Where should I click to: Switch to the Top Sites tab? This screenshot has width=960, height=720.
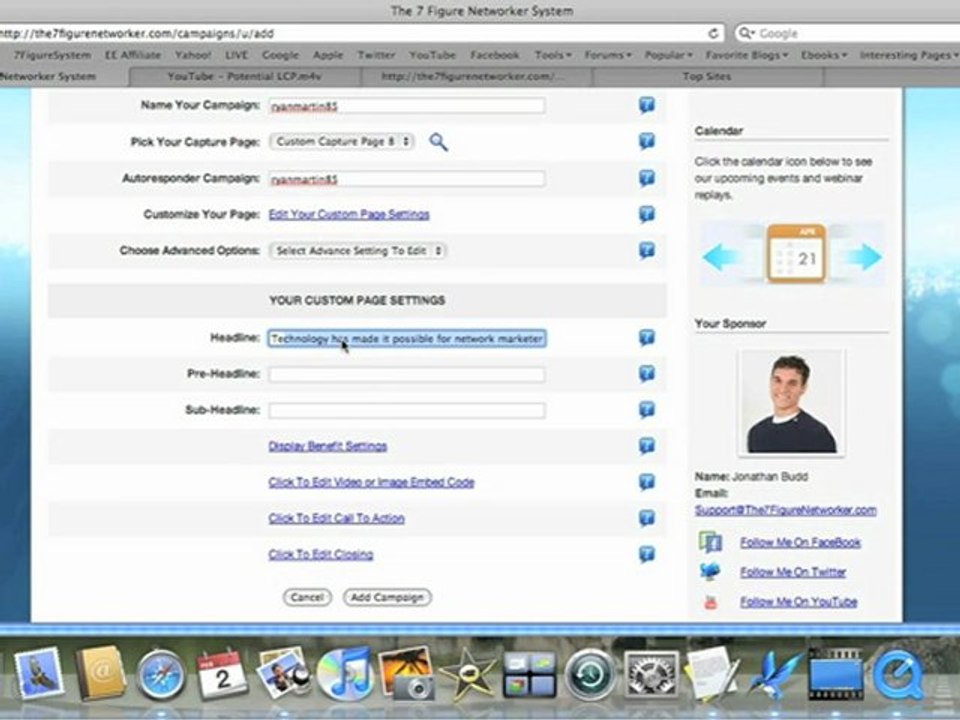707,77
